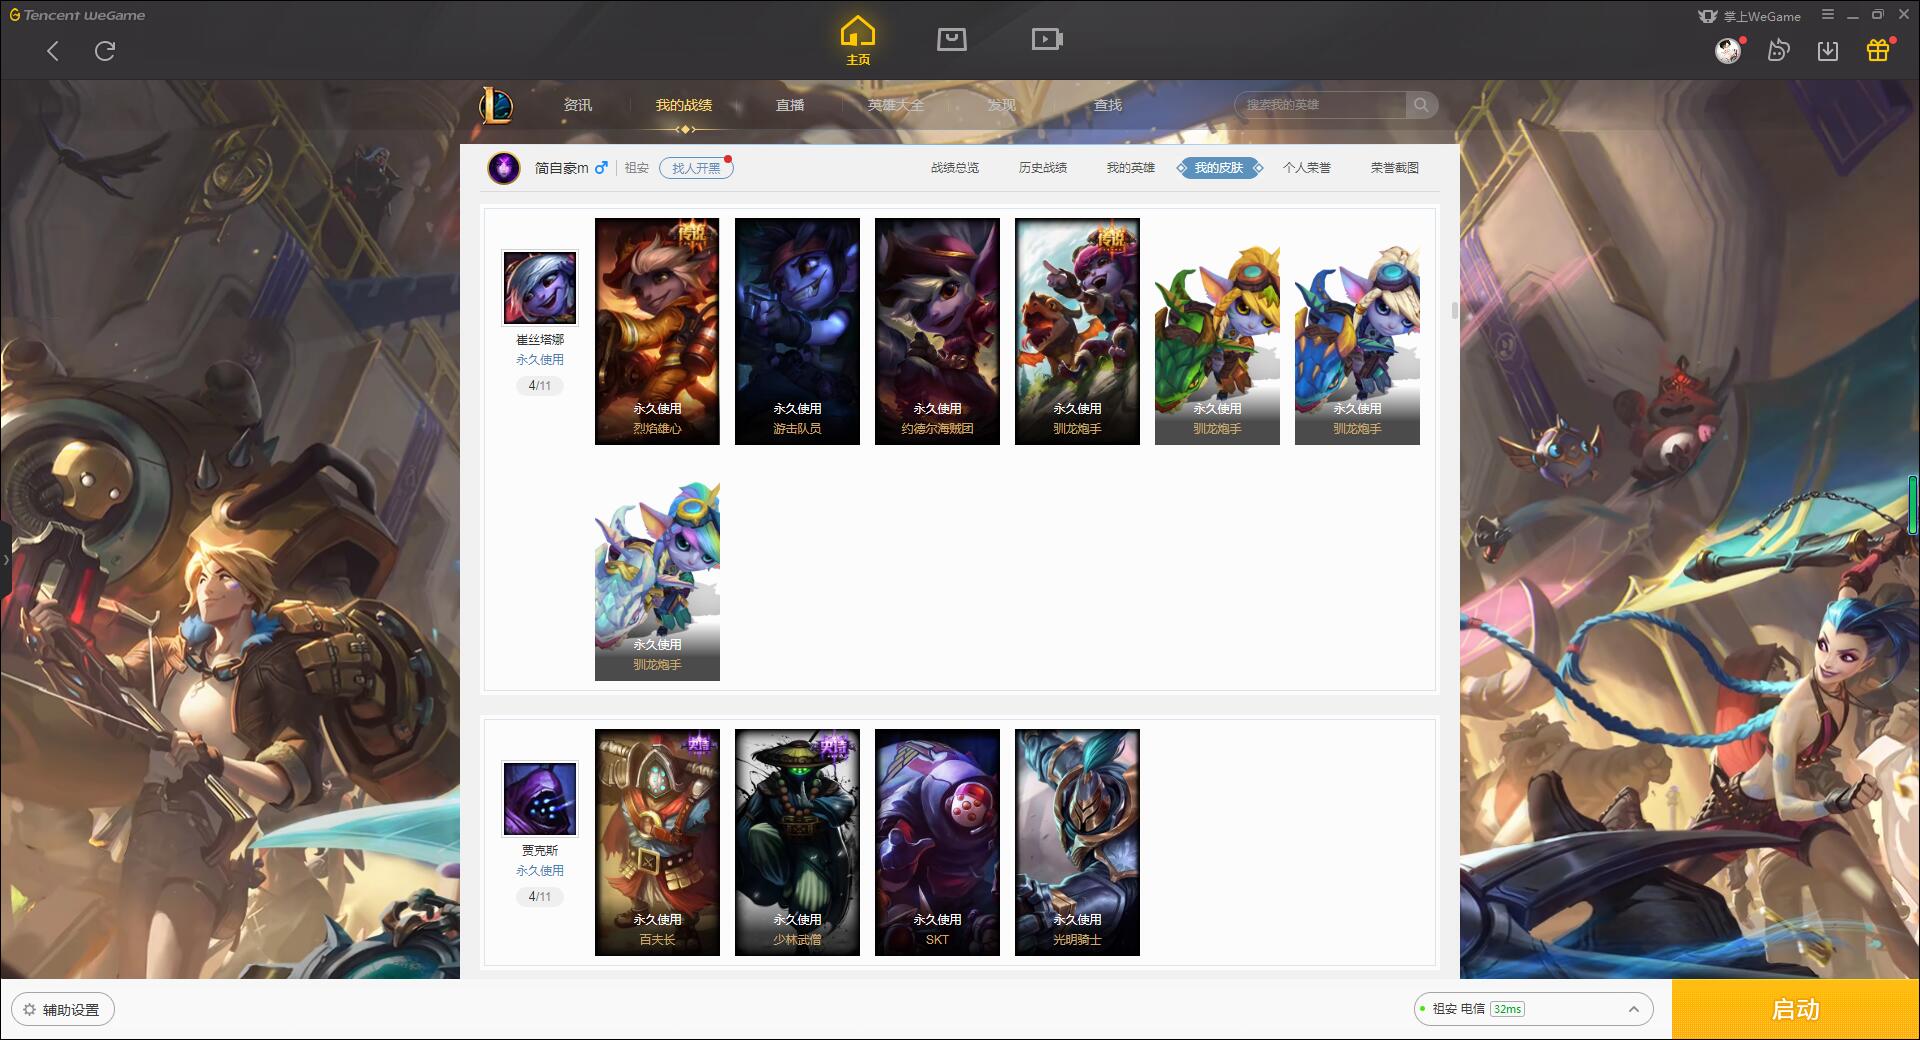The width and height of the screenshot is (1920, 1040).
Task: Open the green dragon 驯龙炮手 chroma card
Action: coord(1217,331)
